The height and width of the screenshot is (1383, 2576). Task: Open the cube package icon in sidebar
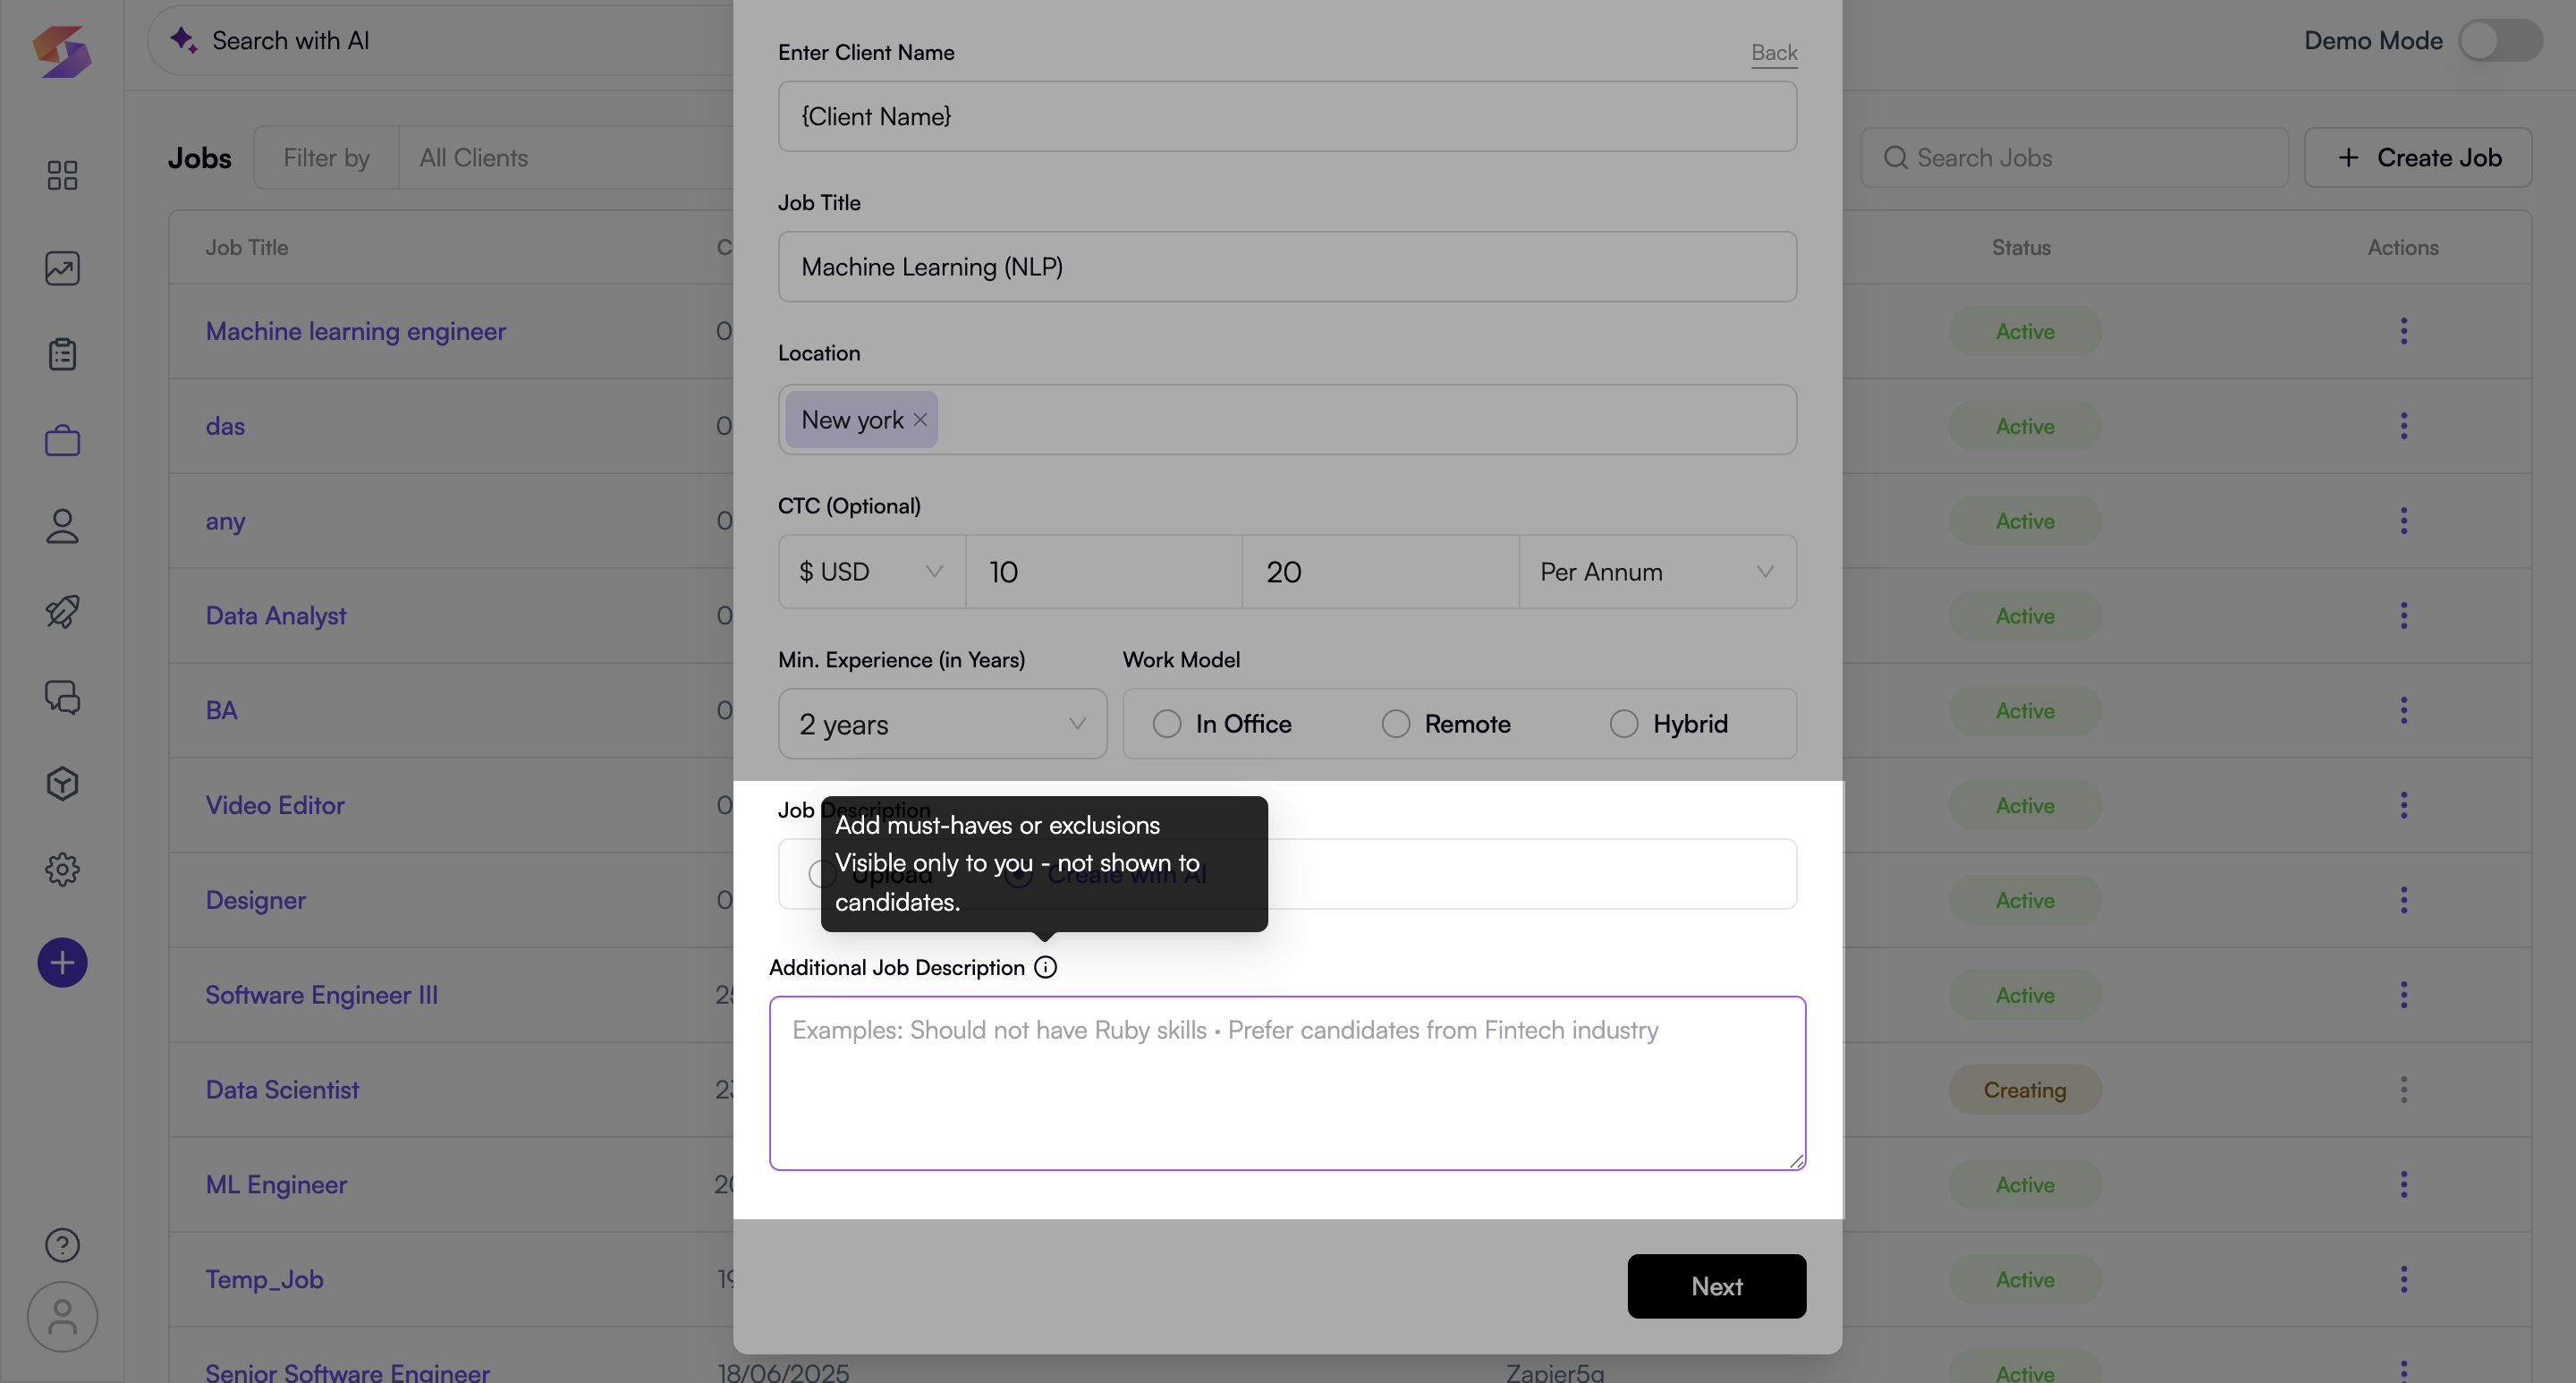coord(62,783)
